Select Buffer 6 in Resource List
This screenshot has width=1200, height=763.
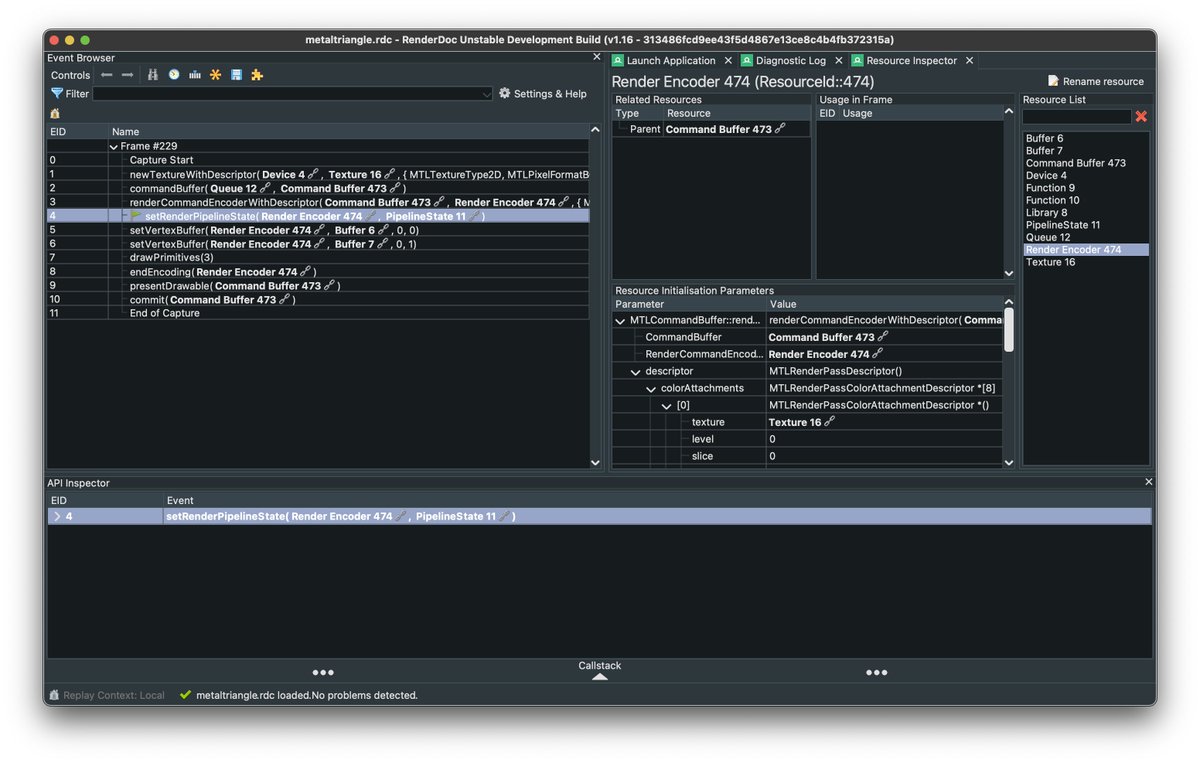(x=1086, y=138)
